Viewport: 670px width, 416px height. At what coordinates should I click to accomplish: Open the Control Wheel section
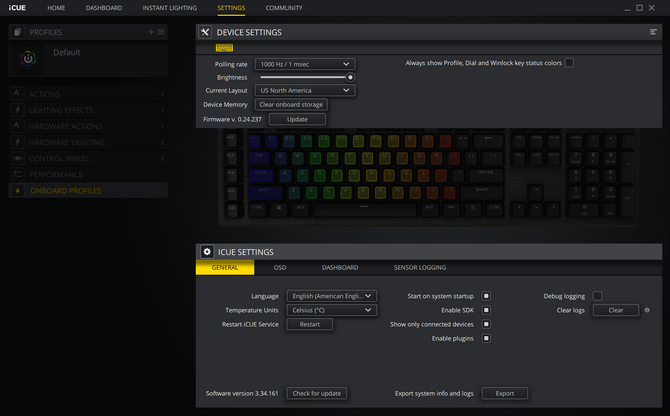[x=88, y=158]
